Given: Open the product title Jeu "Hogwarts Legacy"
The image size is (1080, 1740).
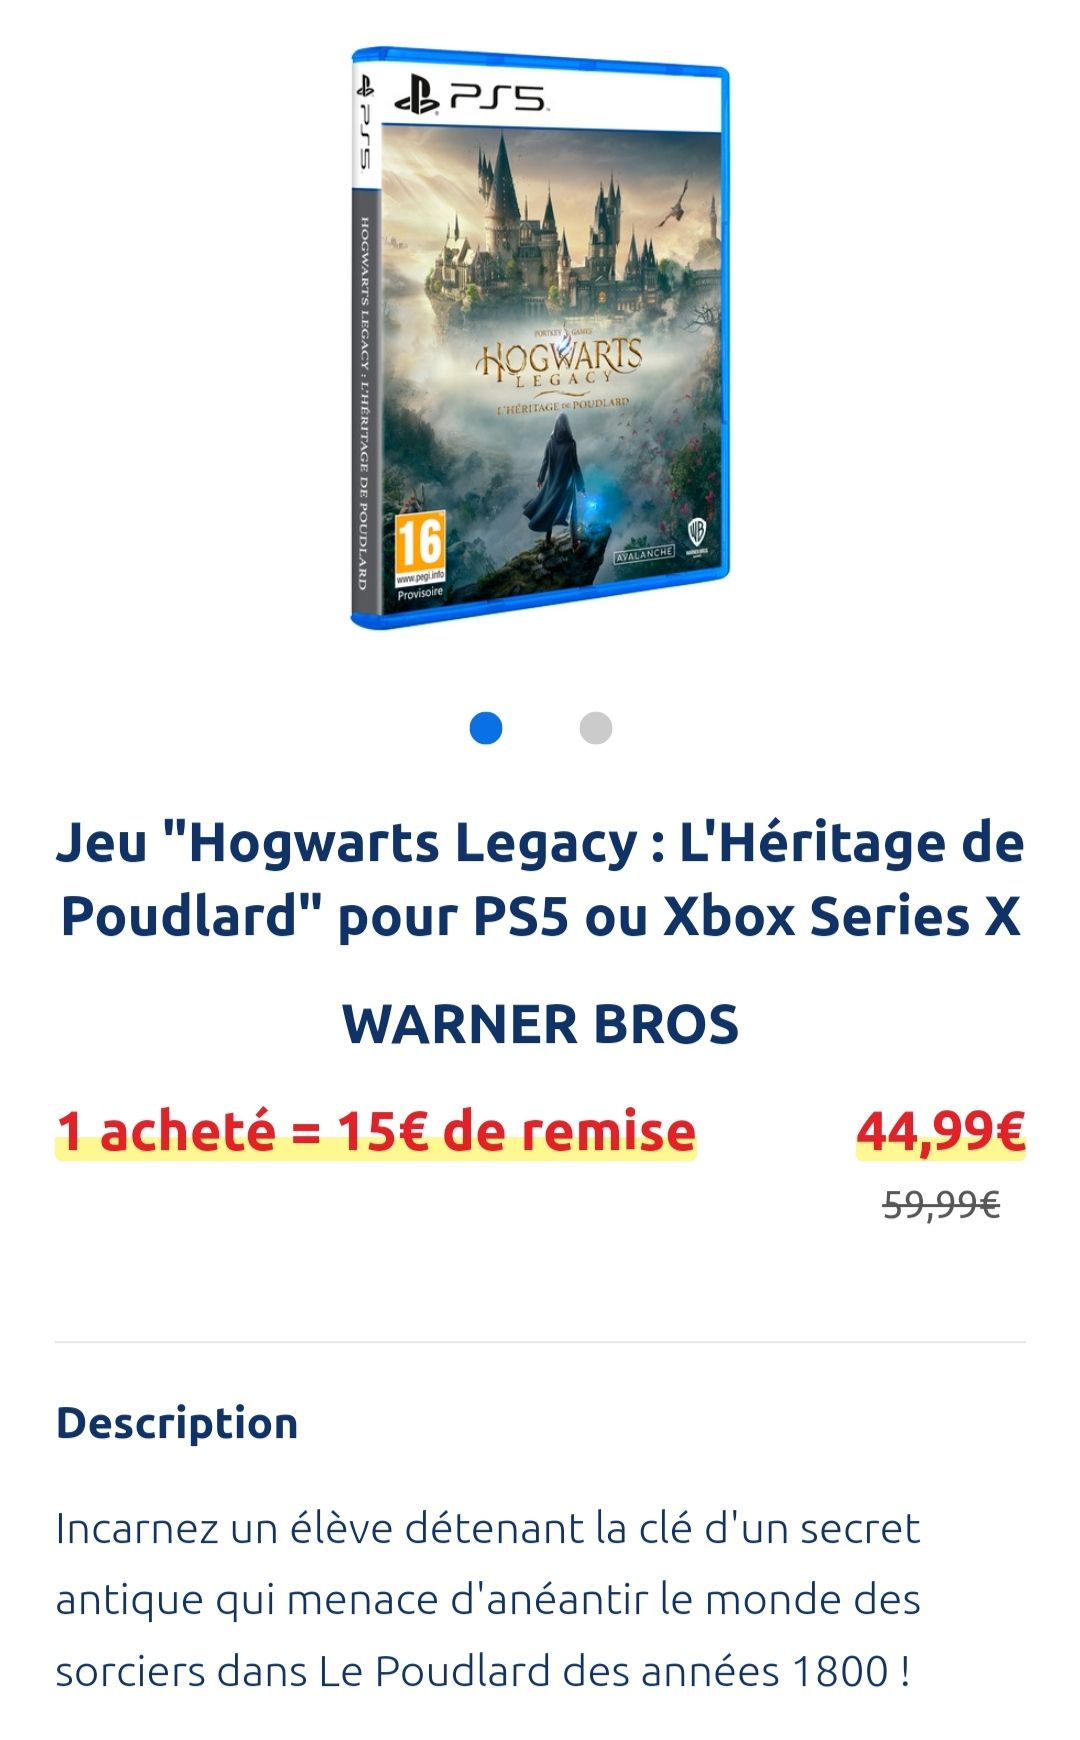Looking at the screenshot, I should tap(540, 879).
